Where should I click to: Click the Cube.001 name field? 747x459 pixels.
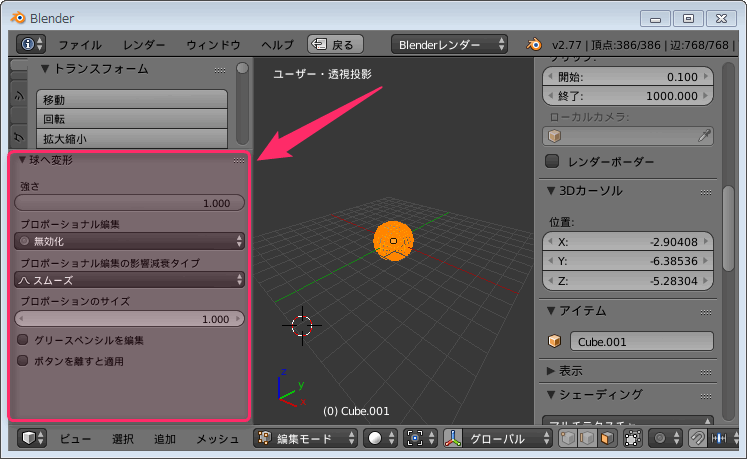point(642,341)
